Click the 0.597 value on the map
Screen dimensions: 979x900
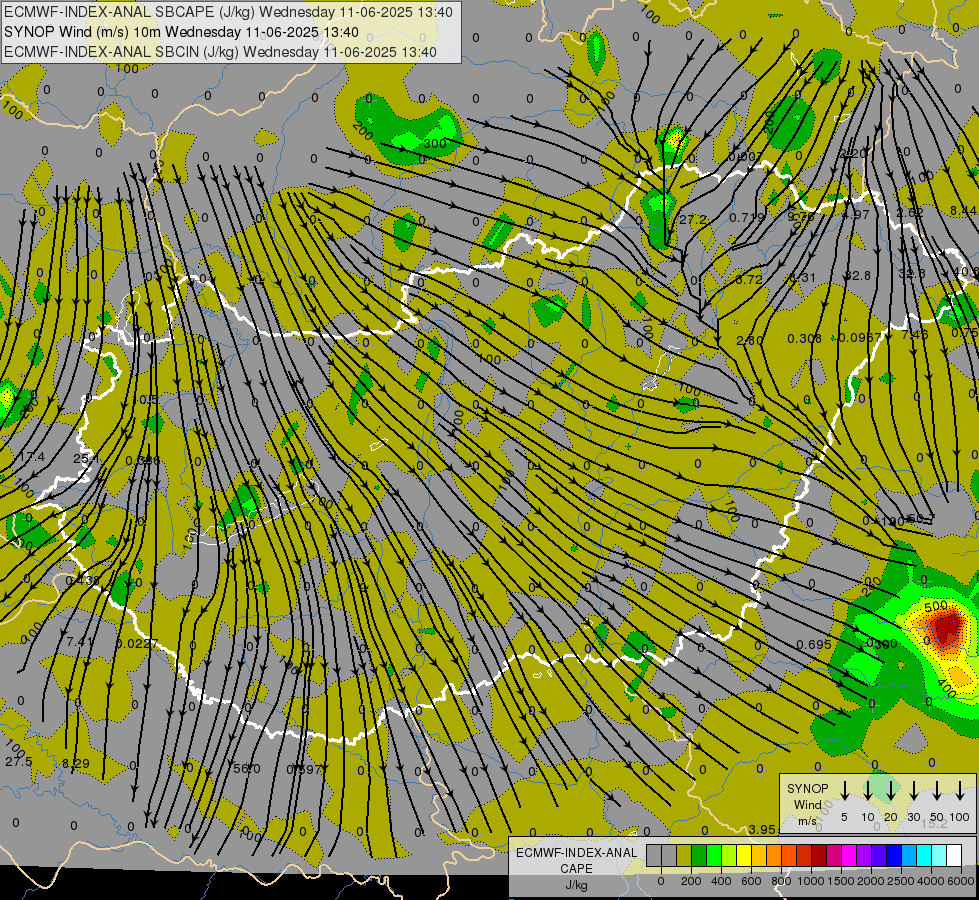(x=304, y=769)
